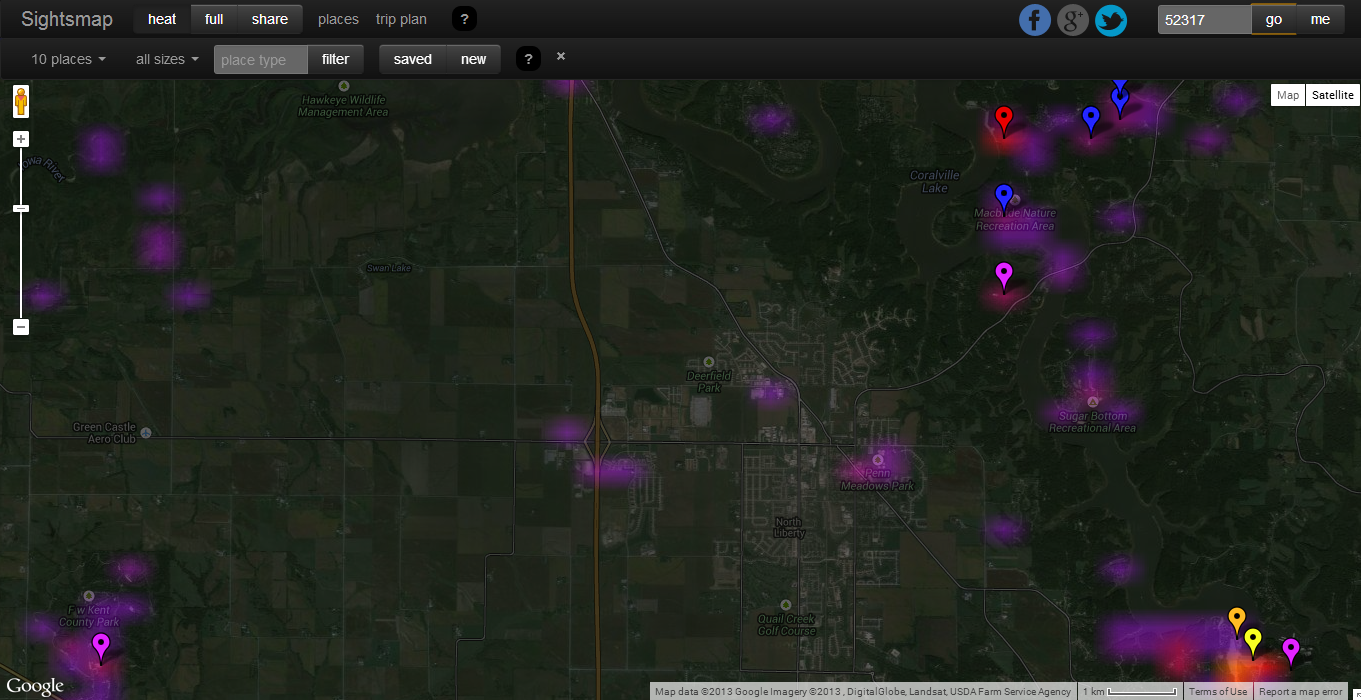Open the all sizes dropdown
Viewport: 1361px width, 700px height.
[167, 59]
